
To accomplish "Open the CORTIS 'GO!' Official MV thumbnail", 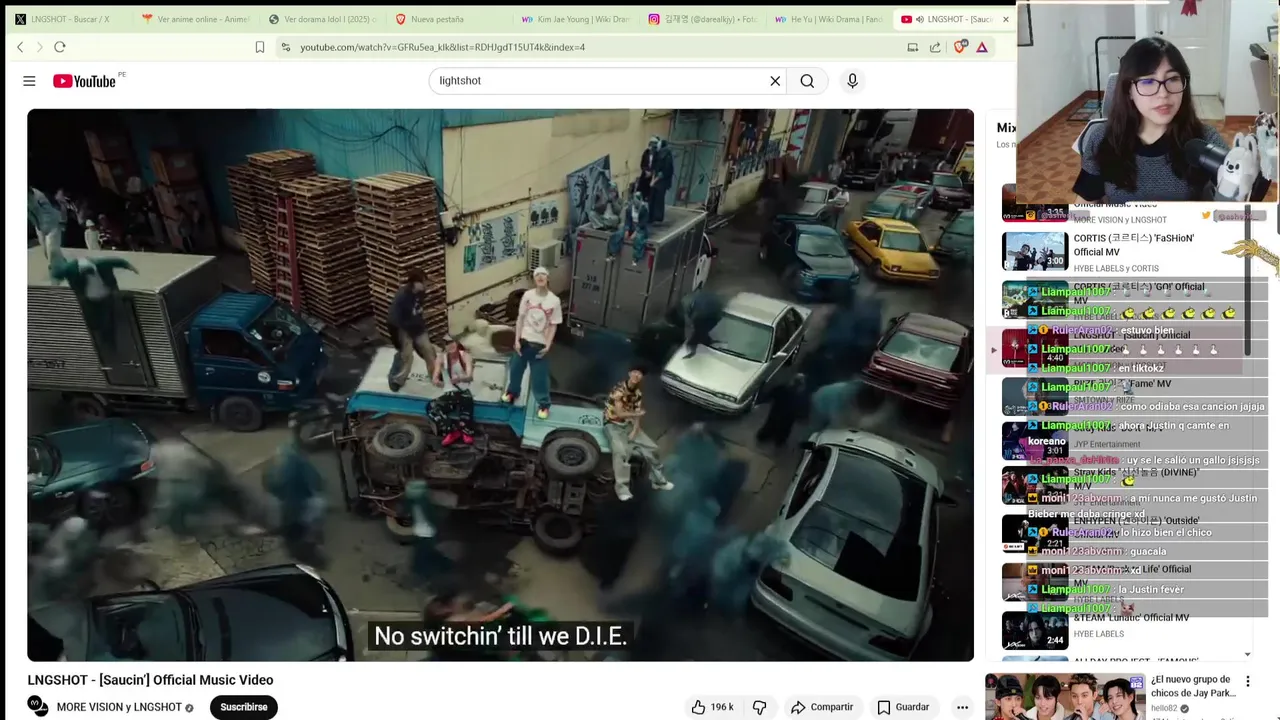I will tap(1035, 299).
